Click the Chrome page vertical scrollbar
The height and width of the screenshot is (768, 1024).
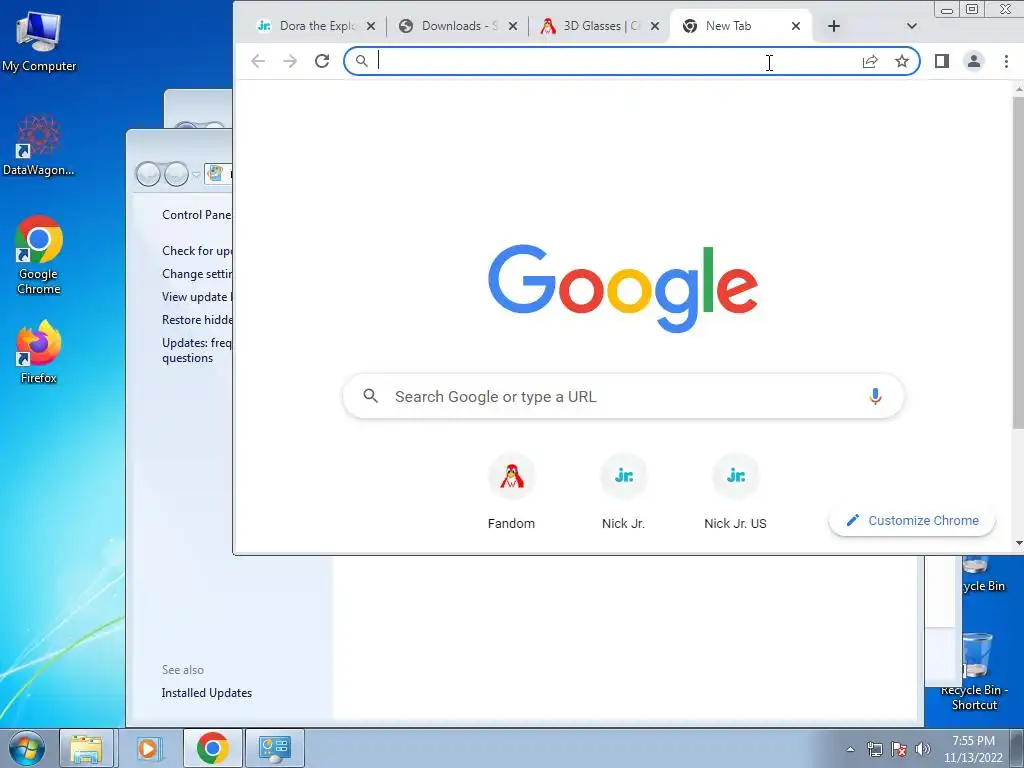[1018, 261]
